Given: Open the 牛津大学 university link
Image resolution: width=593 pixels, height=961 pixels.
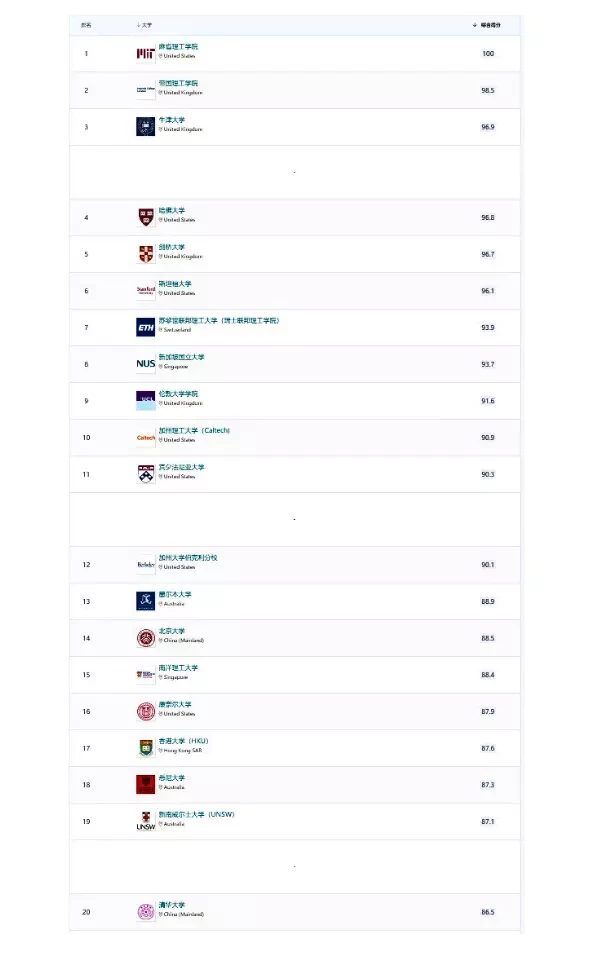Looking at the screenshot, I should coord(172,120).
